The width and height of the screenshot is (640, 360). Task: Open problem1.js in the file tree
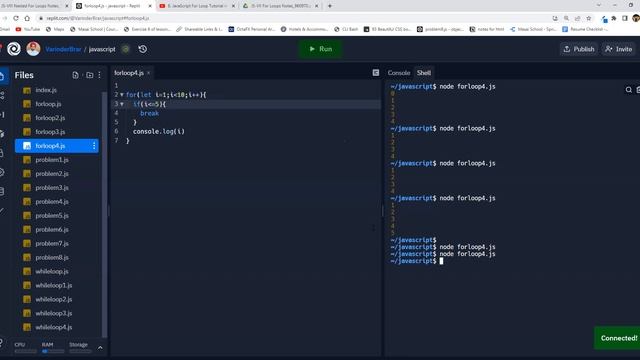[x=57, y=160]
